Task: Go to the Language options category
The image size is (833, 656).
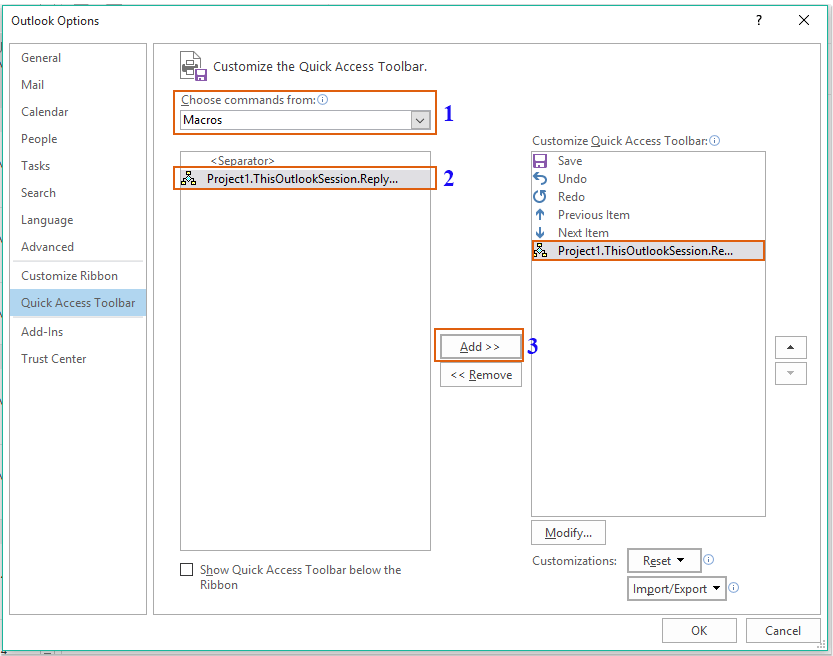Action: click(78, 220)
